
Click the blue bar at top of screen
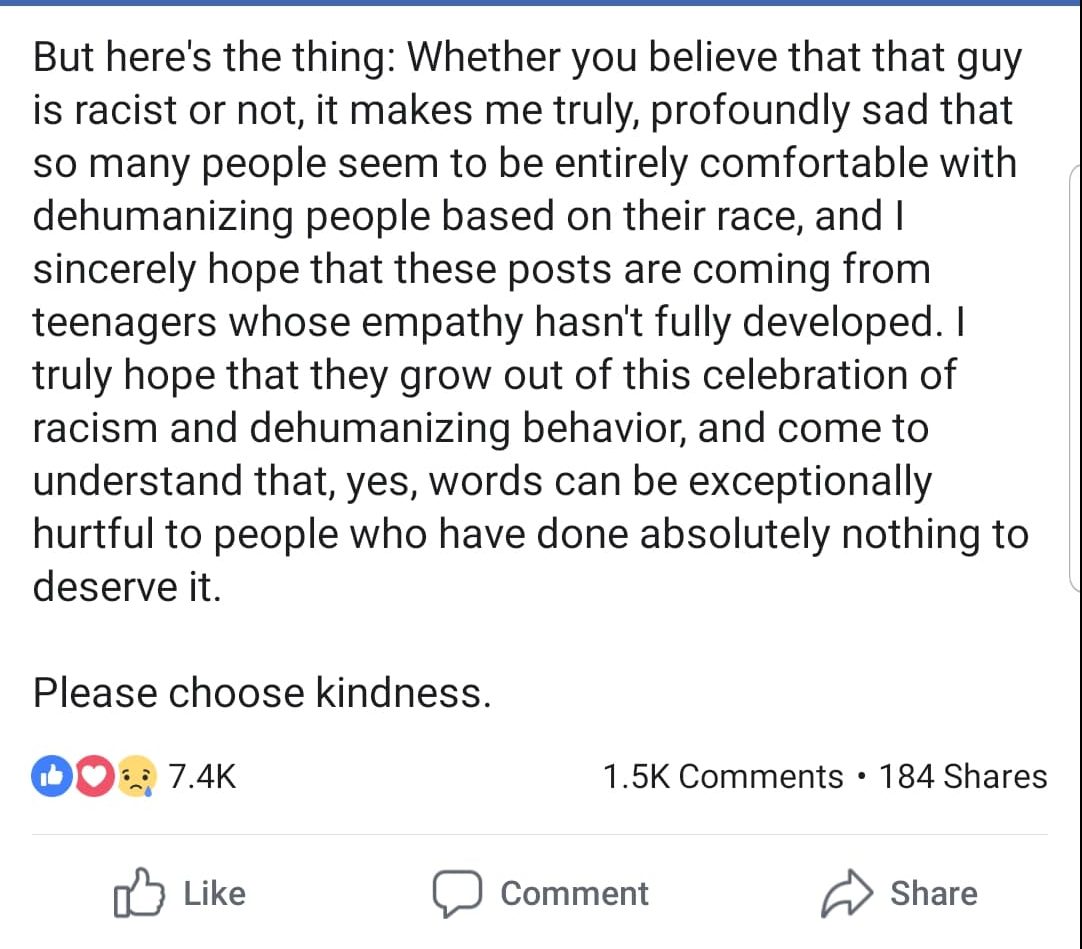pos(540,3)
